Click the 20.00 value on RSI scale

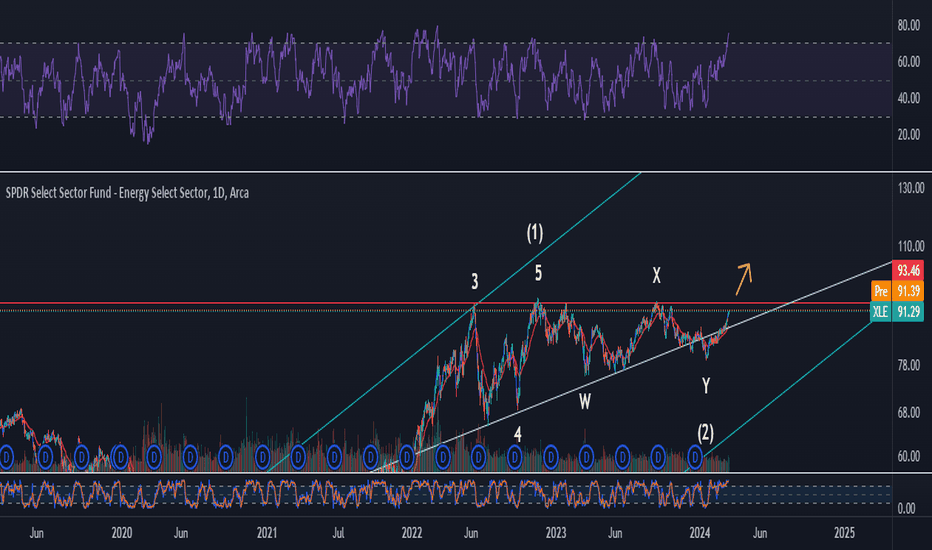coord(909,134)
